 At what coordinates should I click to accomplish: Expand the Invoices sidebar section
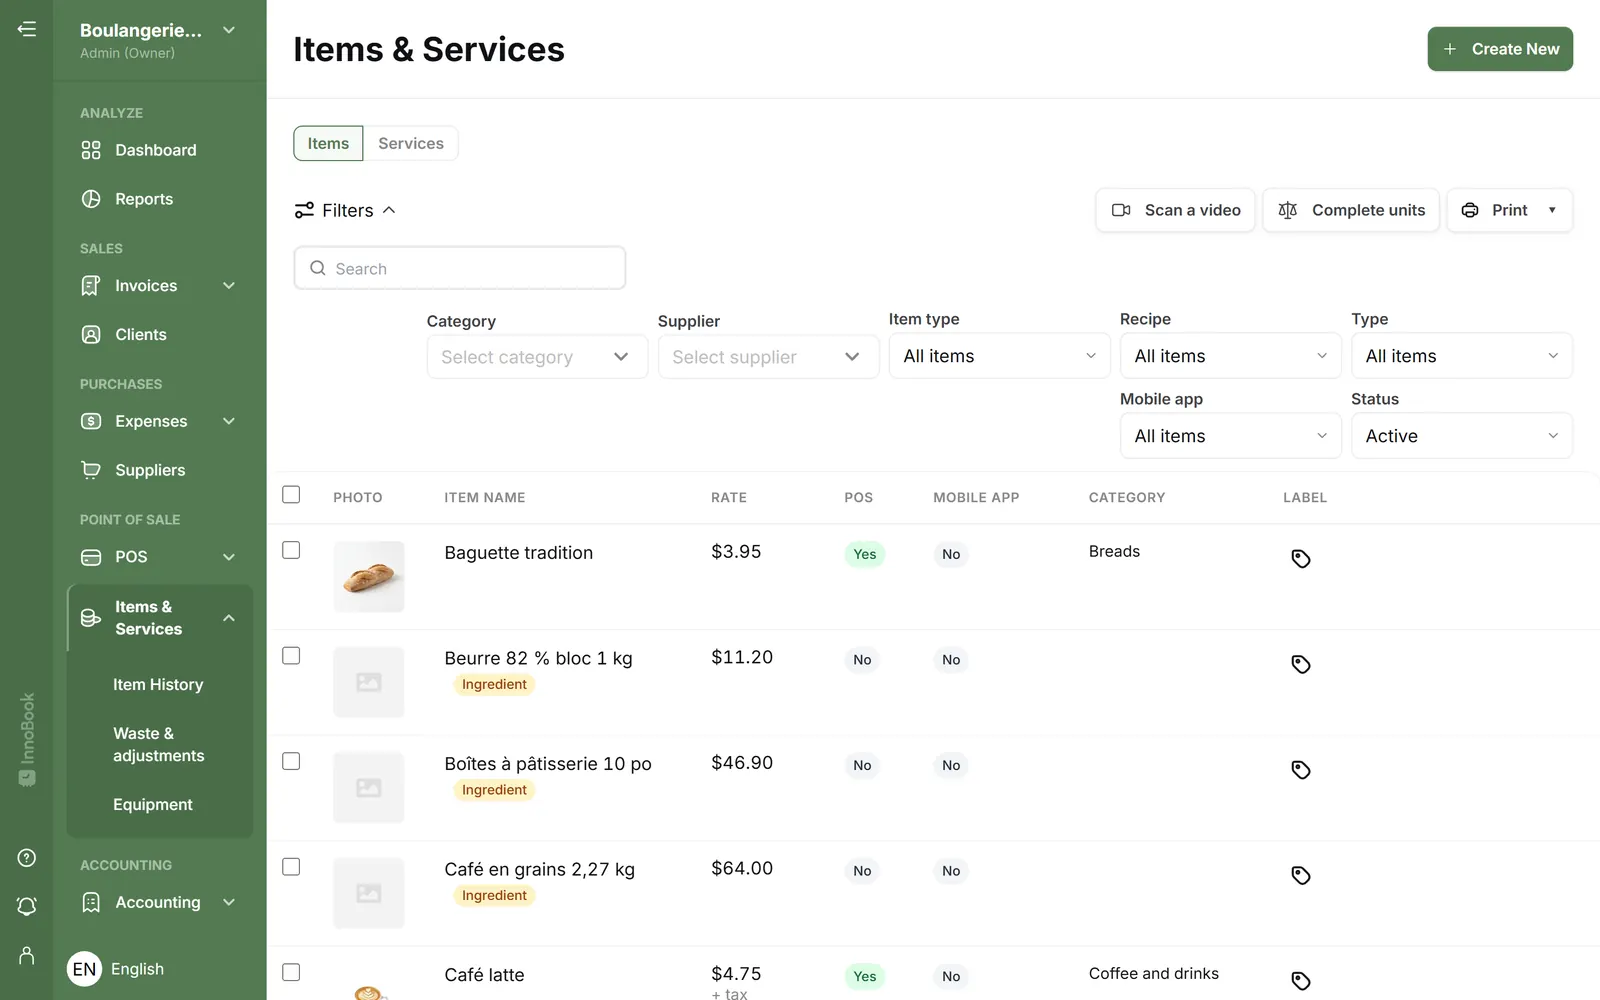(x=159, y=286)
